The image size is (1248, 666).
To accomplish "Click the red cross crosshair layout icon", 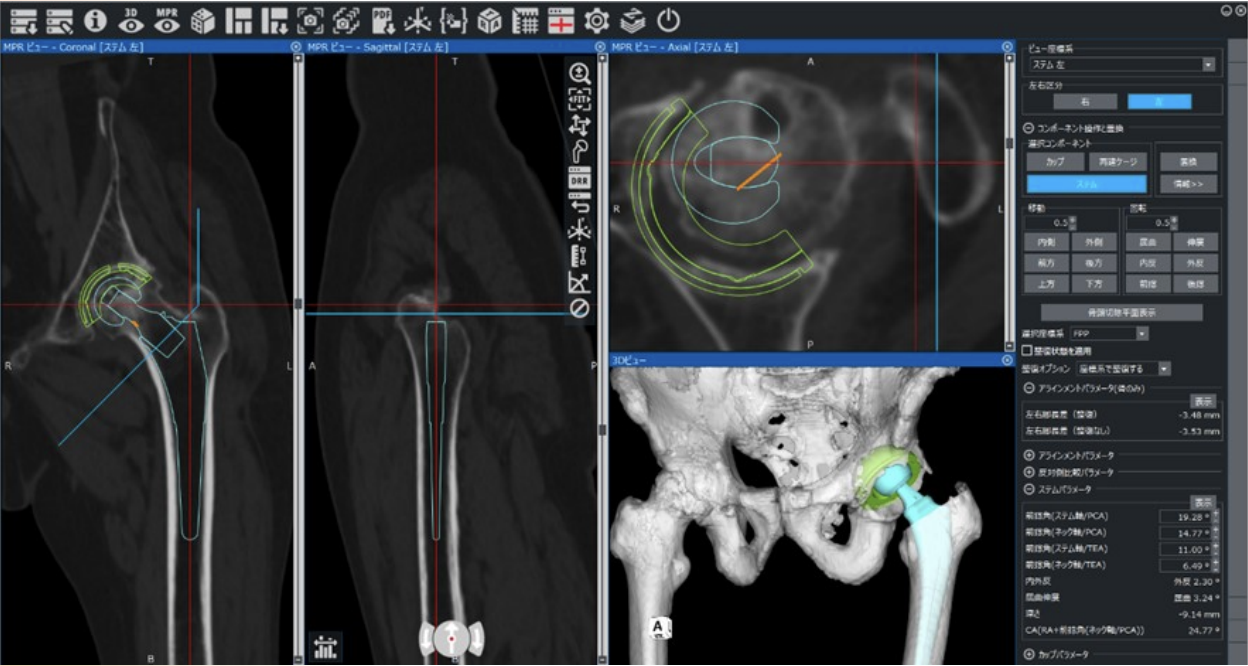I will coord(561,20).
